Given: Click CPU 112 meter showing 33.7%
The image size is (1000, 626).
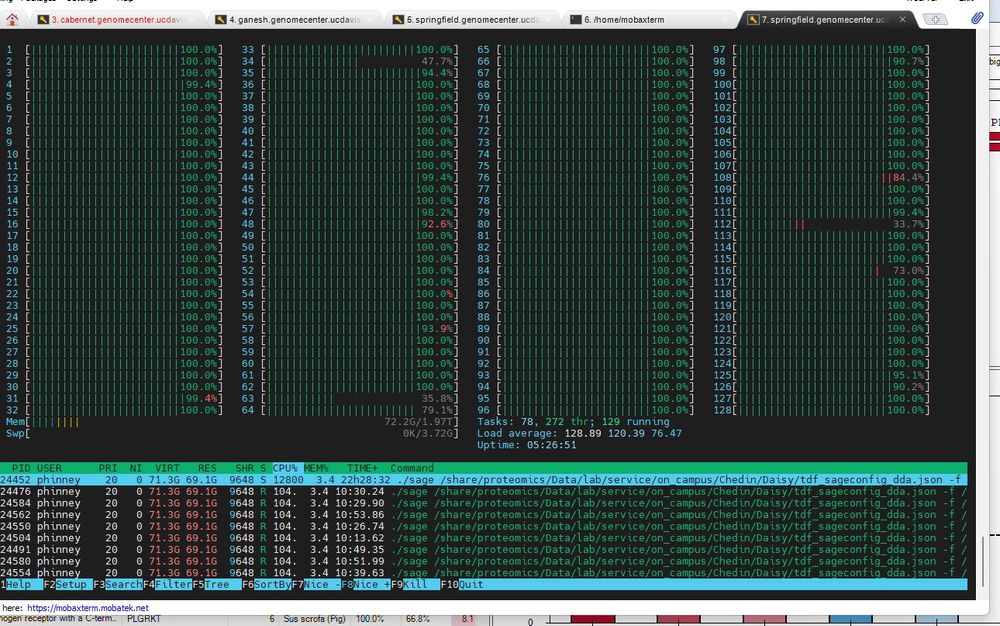Looking at the screenshot, I should point(821,224).
